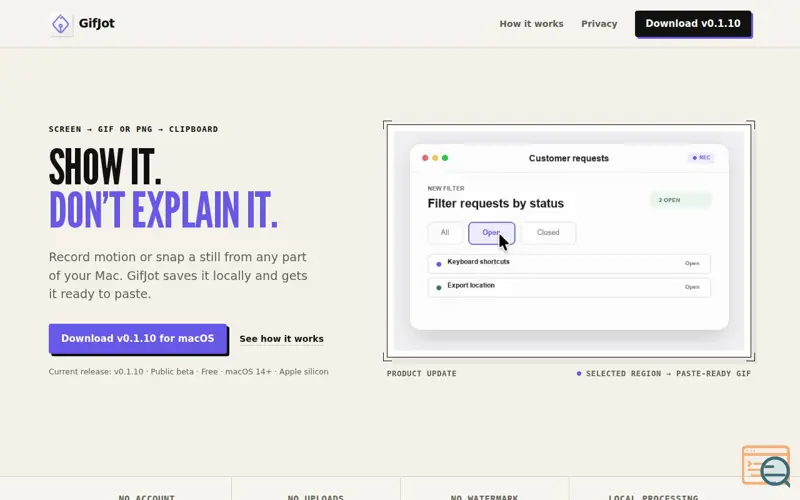Click the red window dot in demo
Screen dimensions: 800x500
tap(425, 158)
